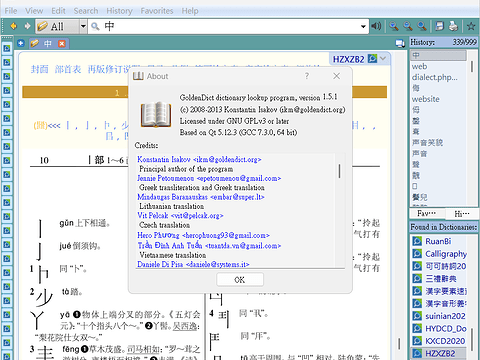This screenshot has width=480, height=360.
Task: Open Vit Pelcak email link
Action: [x=180, y=216]
